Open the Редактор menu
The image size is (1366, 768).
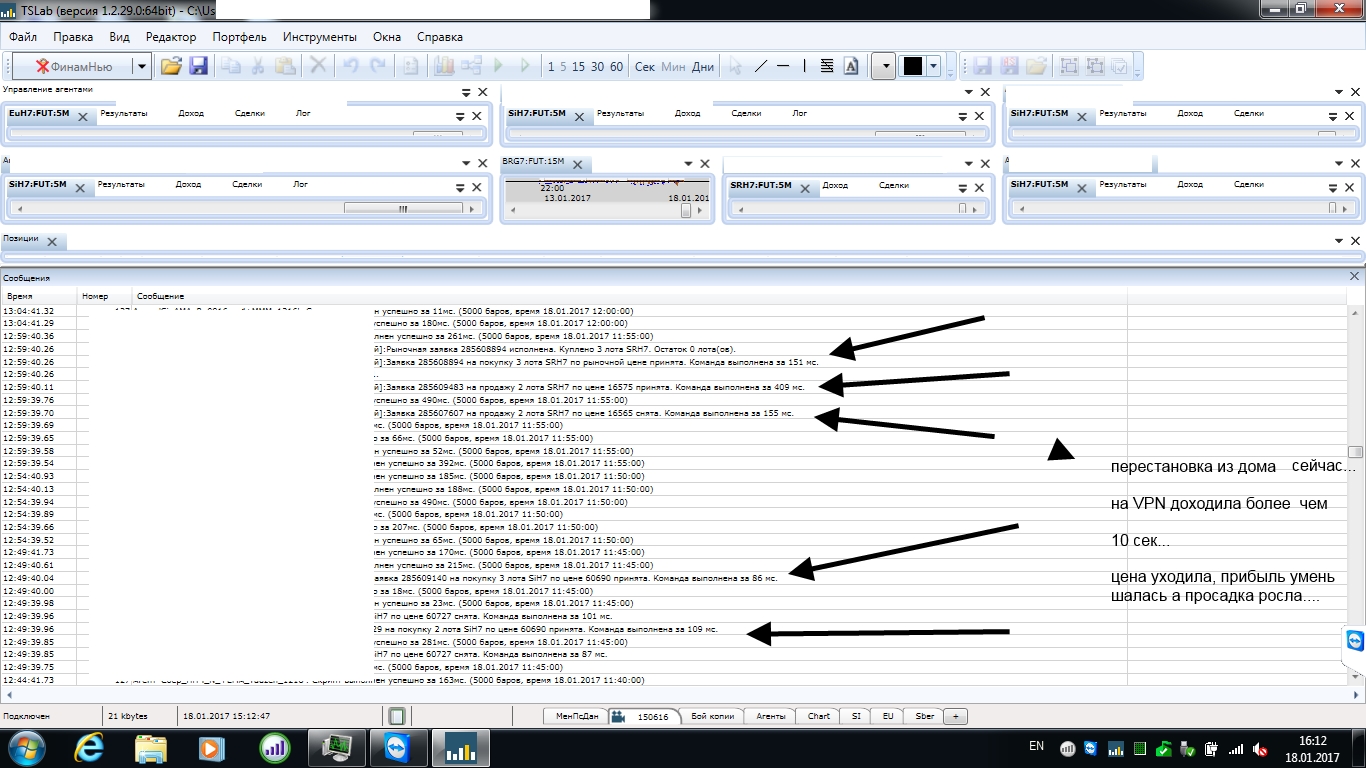pyautogui.click(x=170, y=37)
